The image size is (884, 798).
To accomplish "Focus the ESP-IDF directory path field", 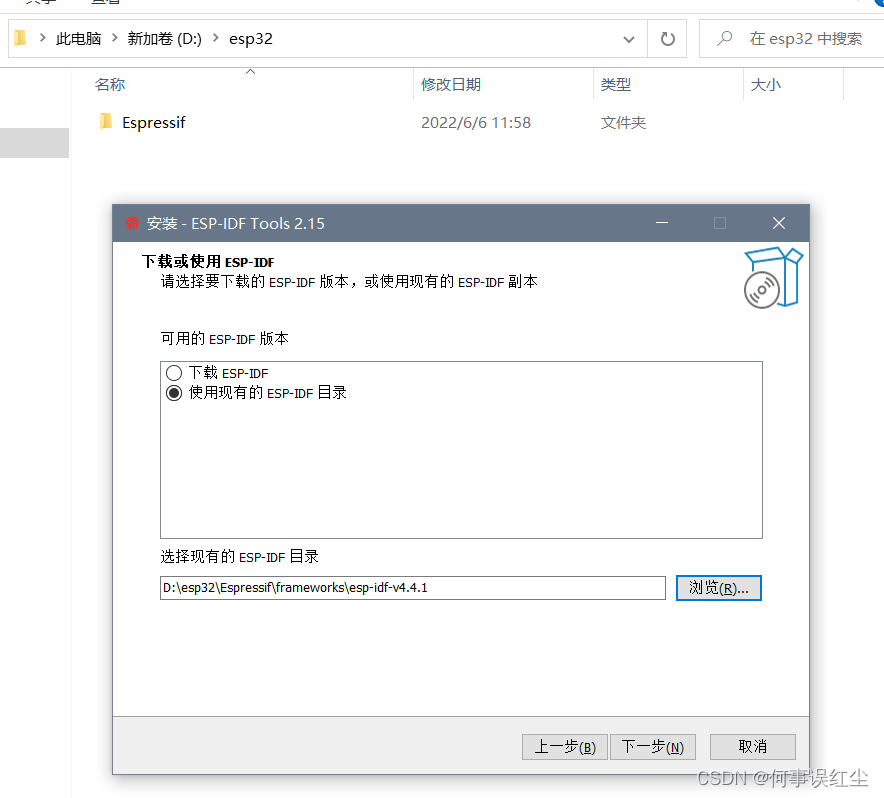I will click(x=413, y=588).
